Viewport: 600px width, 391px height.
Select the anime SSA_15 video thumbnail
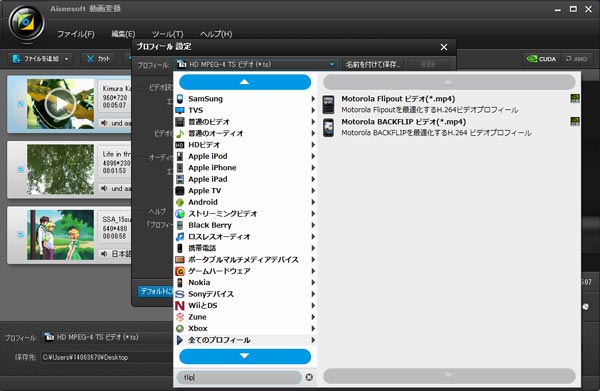pyautogui.click(x=60, y=235)
